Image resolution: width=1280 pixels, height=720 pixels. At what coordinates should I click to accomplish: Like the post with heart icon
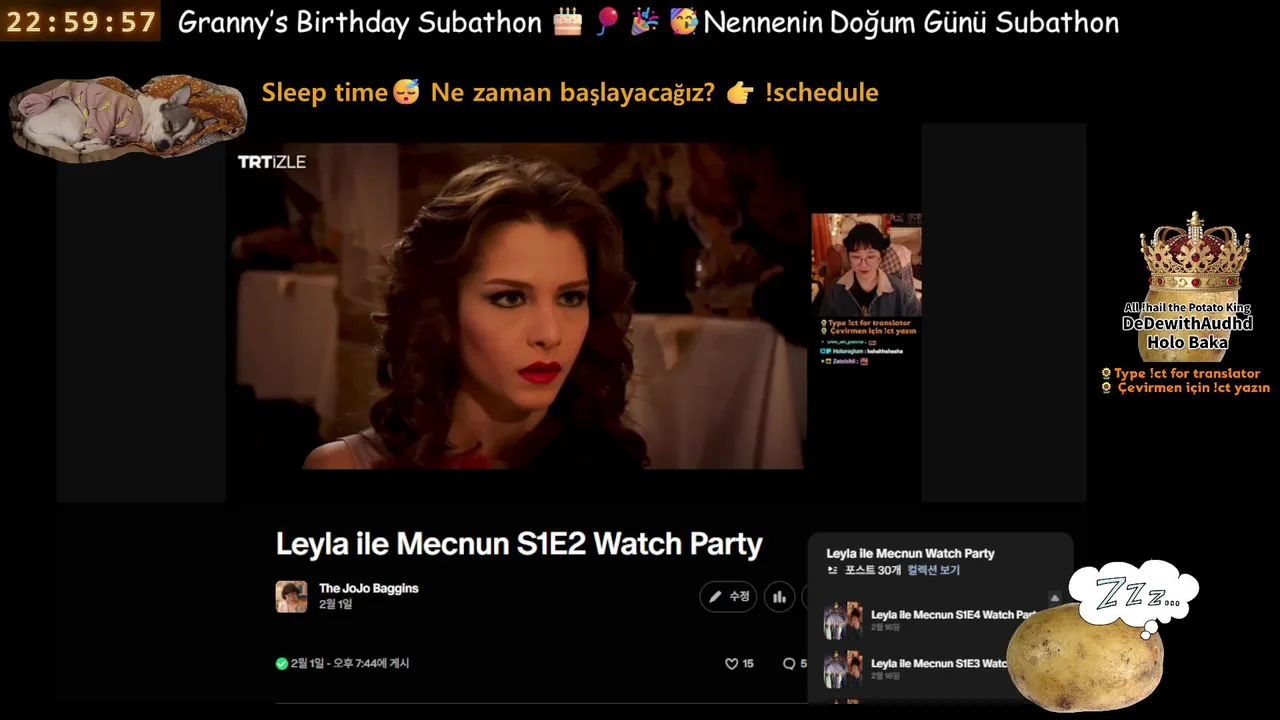click(x=731, y=664)
